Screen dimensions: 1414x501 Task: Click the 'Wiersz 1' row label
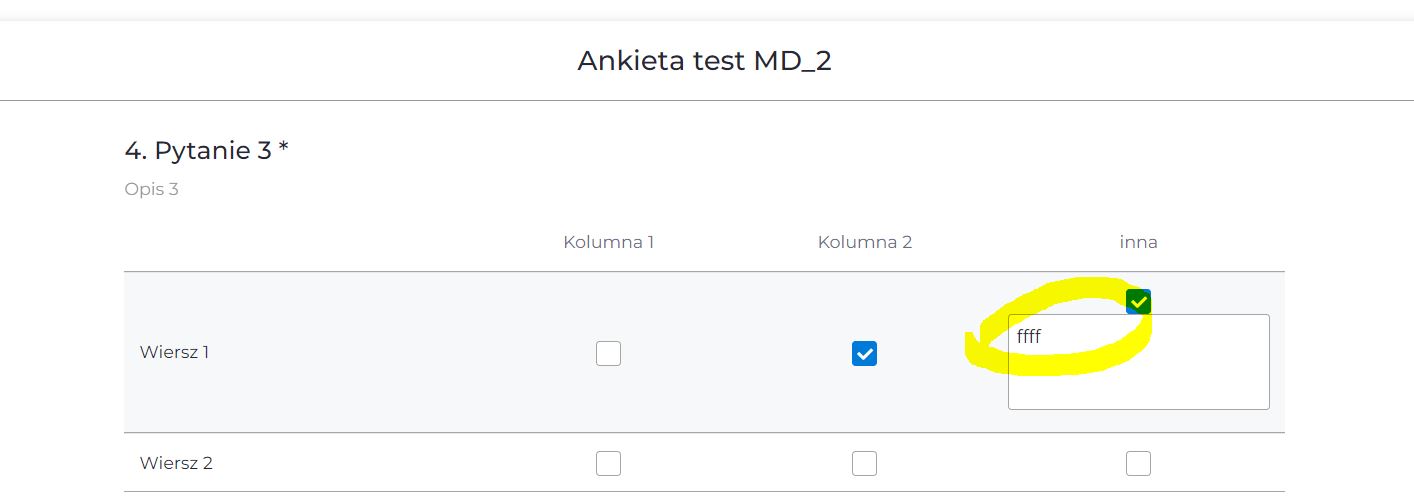pos(174,352)
